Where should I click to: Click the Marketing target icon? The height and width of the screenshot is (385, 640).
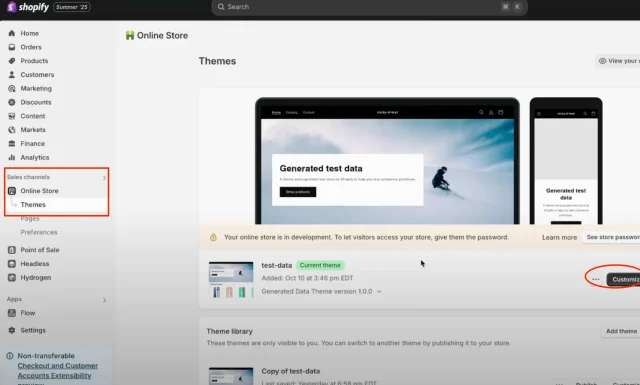12,89
